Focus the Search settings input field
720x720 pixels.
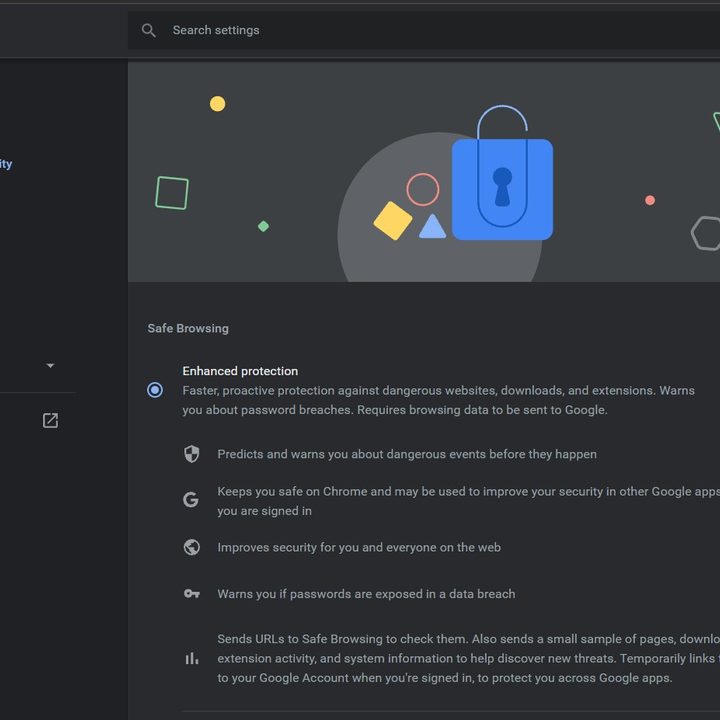pyautogui.click(x=424, y=30)
